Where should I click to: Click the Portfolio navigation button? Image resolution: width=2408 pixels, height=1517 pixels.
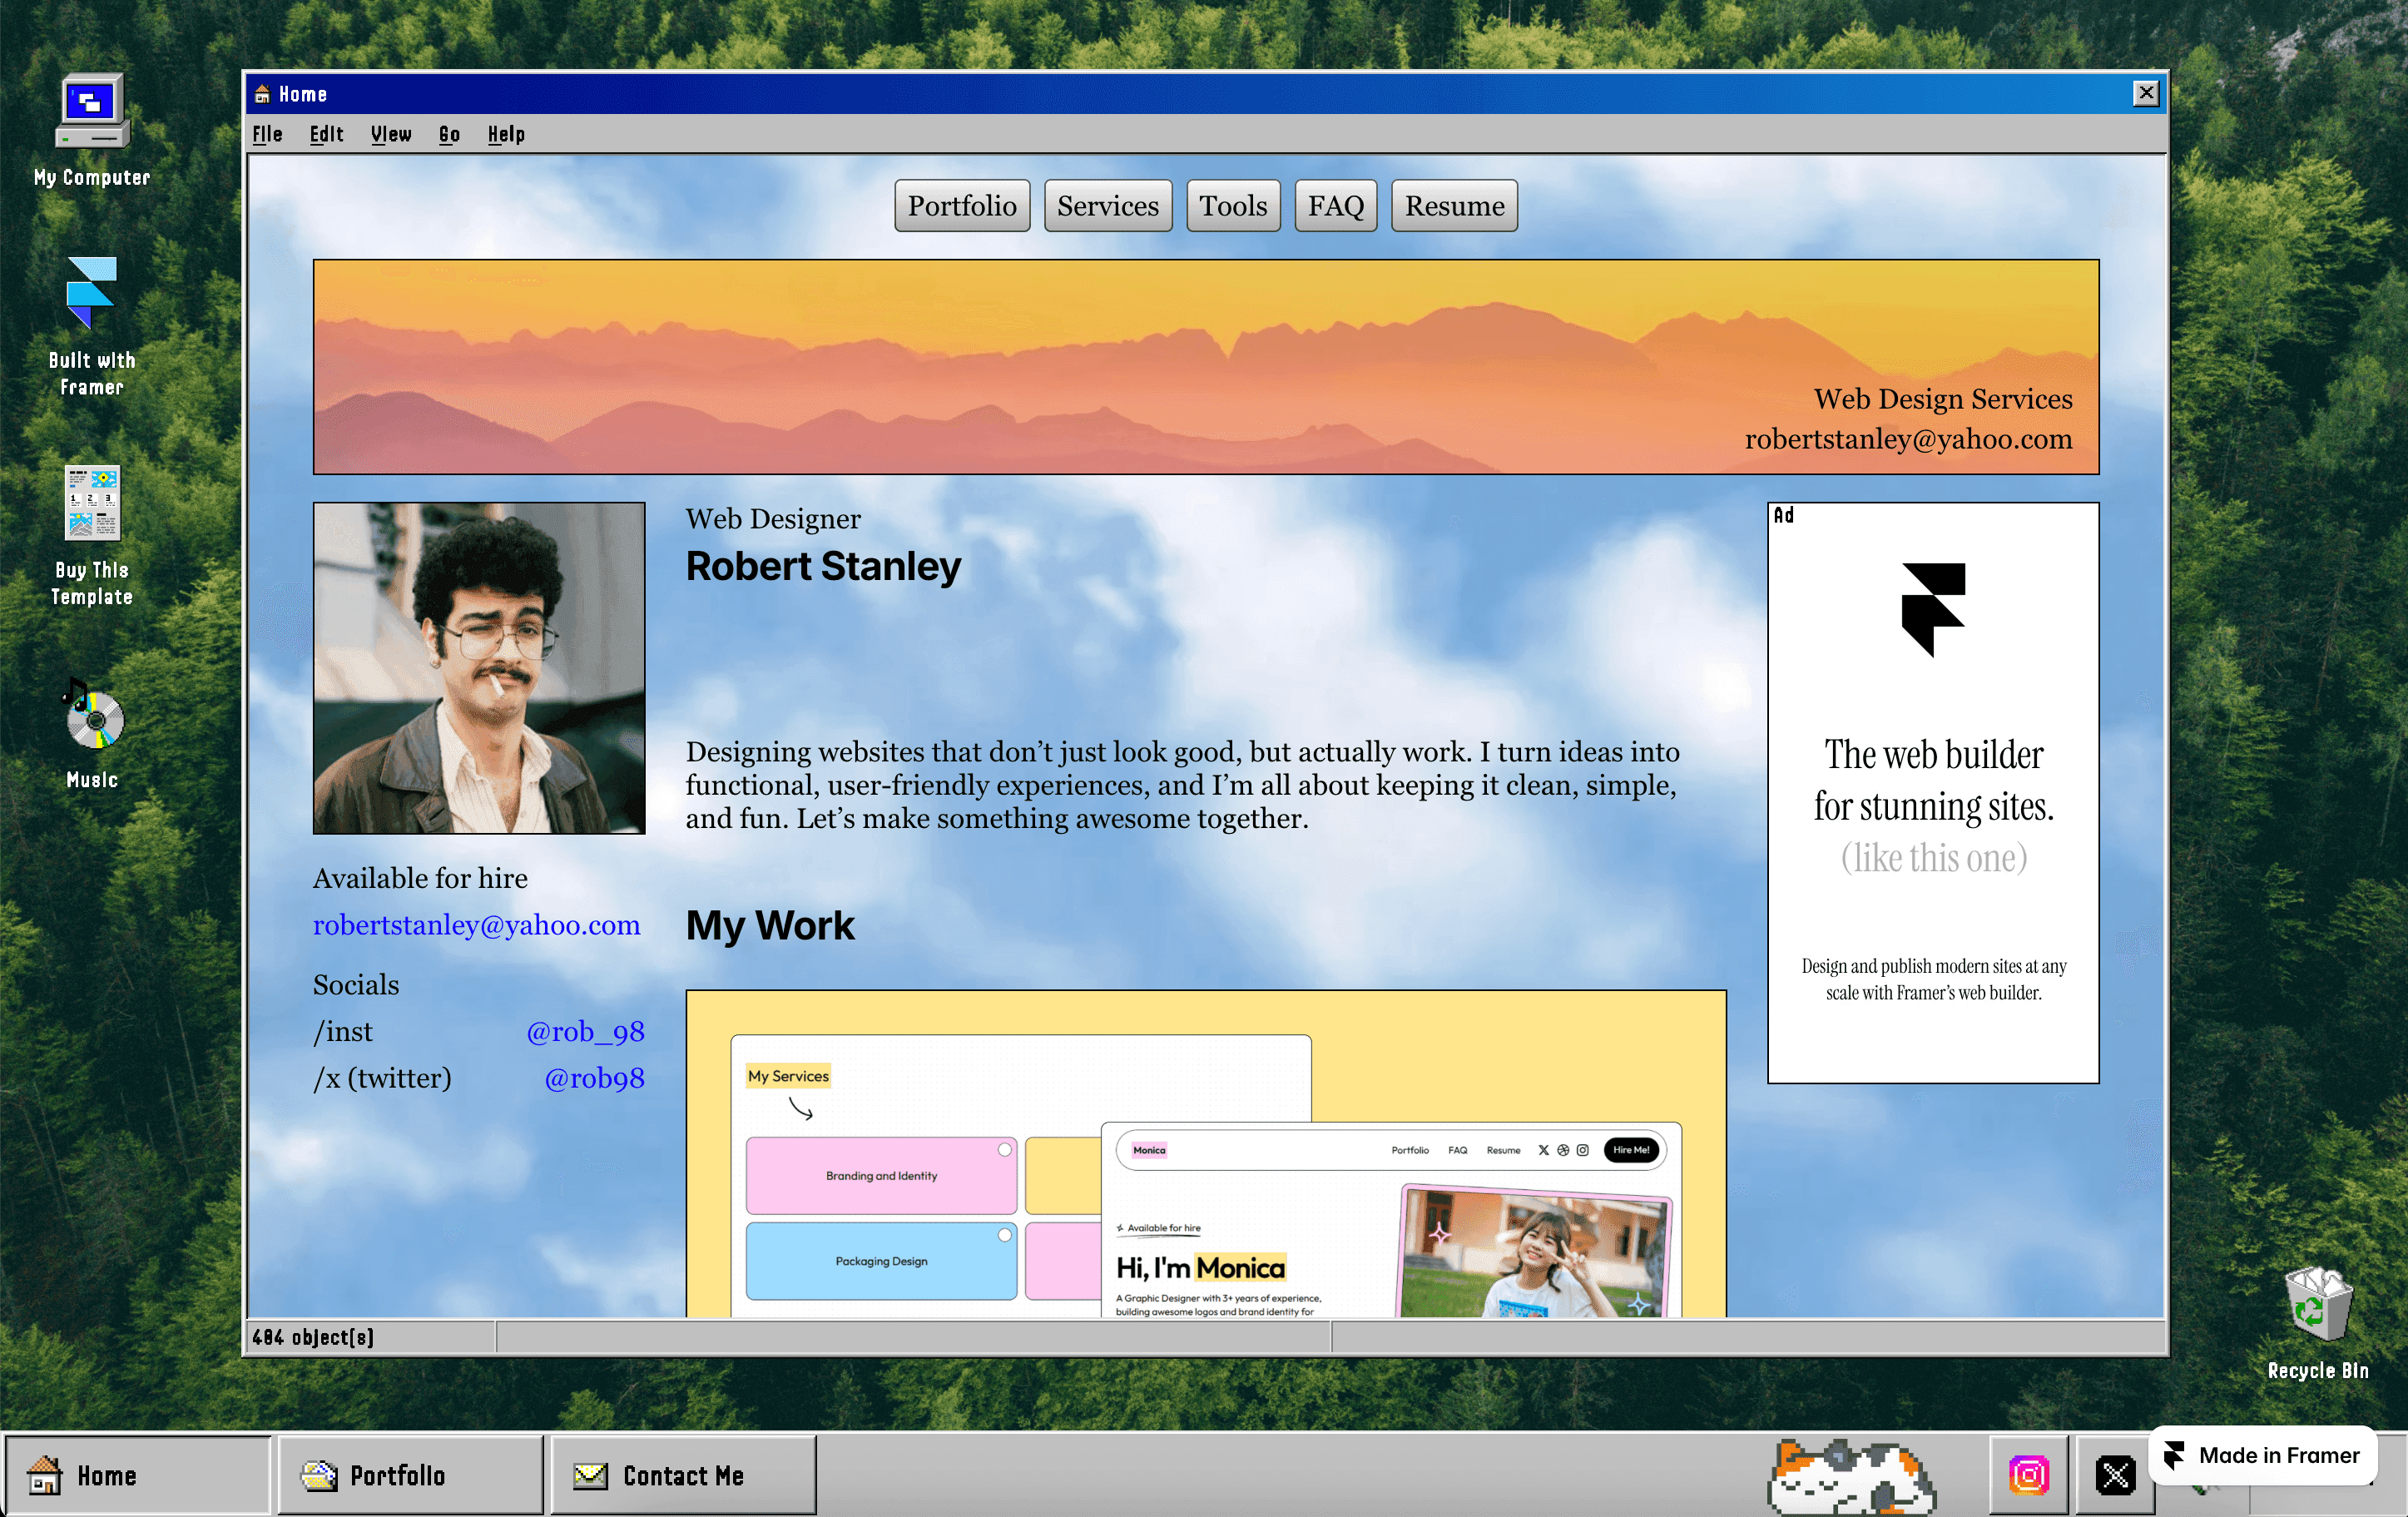pyautogui.click(x=961, y=206)
